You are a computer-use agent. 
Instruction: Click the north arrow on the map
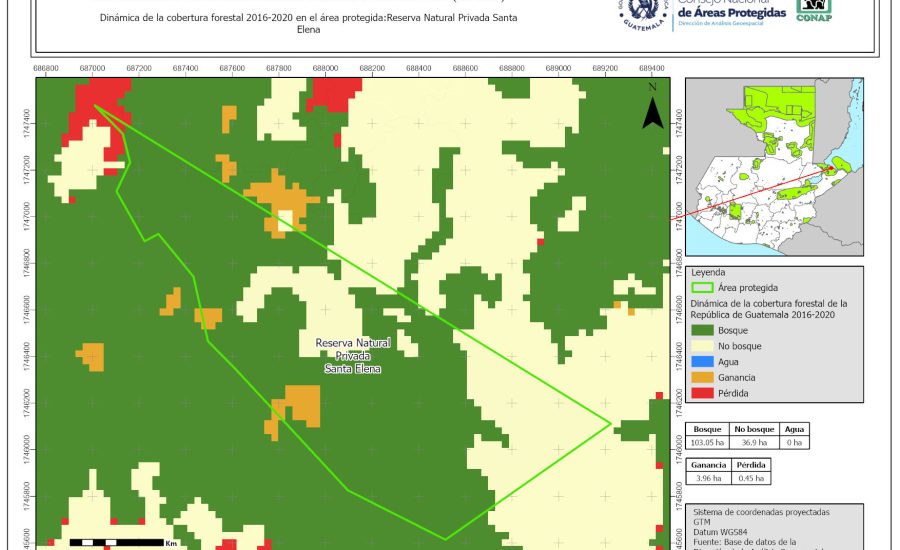[x=652, y=107]
